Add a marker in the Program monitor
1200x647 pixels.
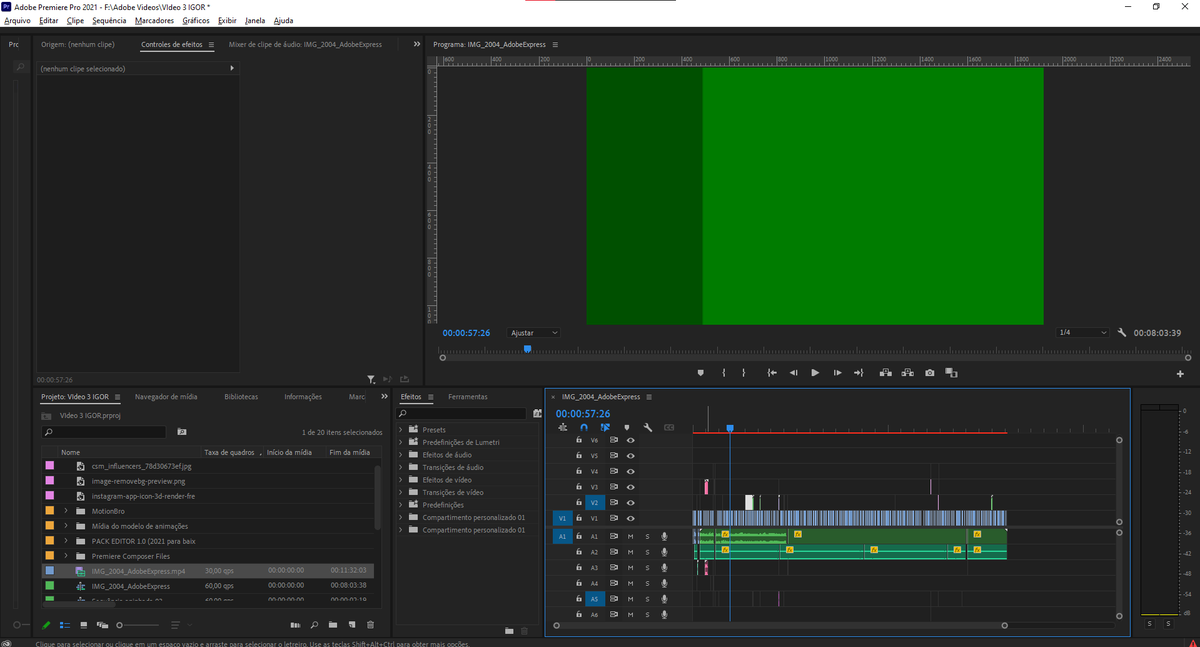pos(701,372)
